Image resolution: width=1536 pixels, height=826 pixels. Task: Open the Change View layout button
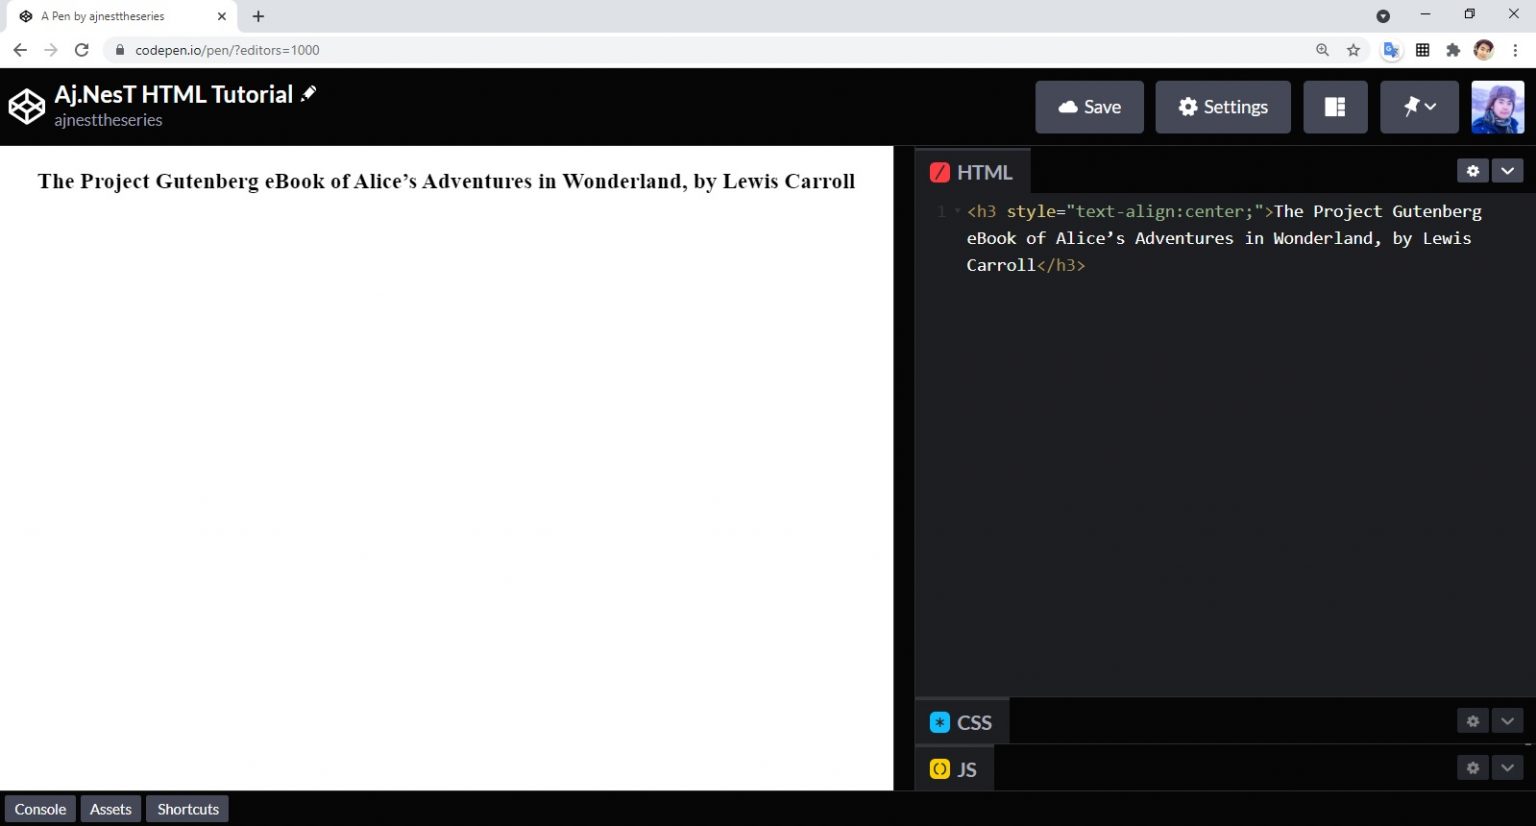pos(1335,107)
